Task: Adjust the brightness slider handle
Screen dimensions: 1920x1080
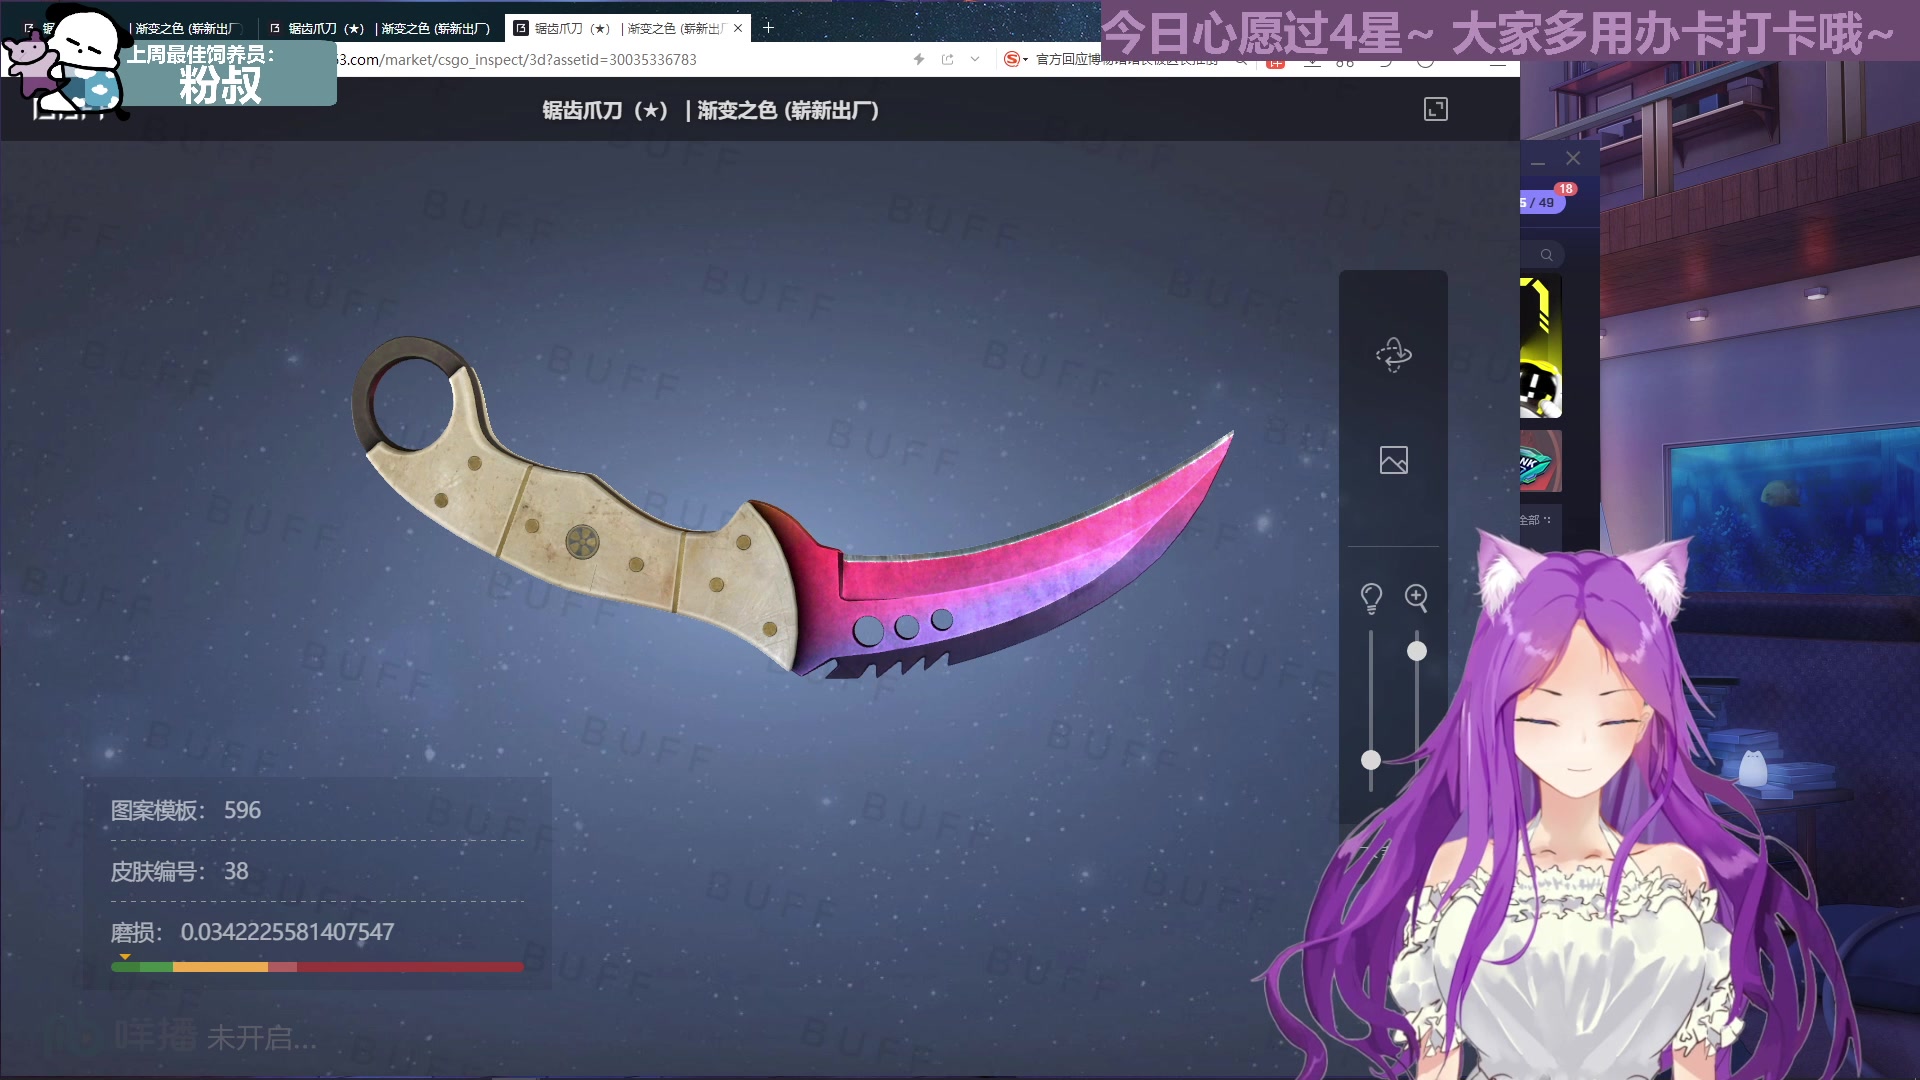Action: click(x=1371, y=760)
